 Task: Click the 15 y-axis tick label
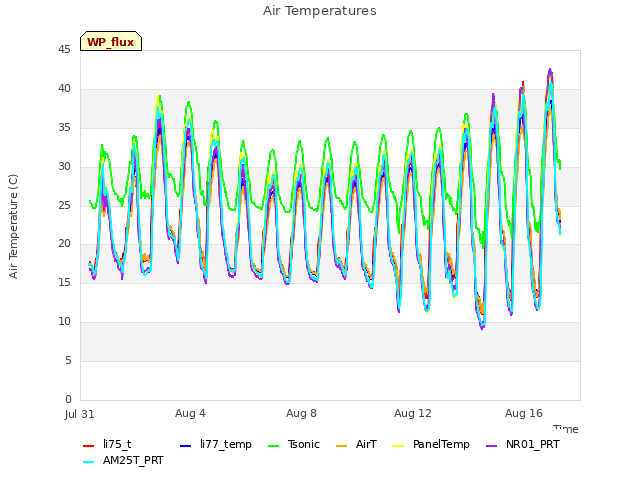64,282
